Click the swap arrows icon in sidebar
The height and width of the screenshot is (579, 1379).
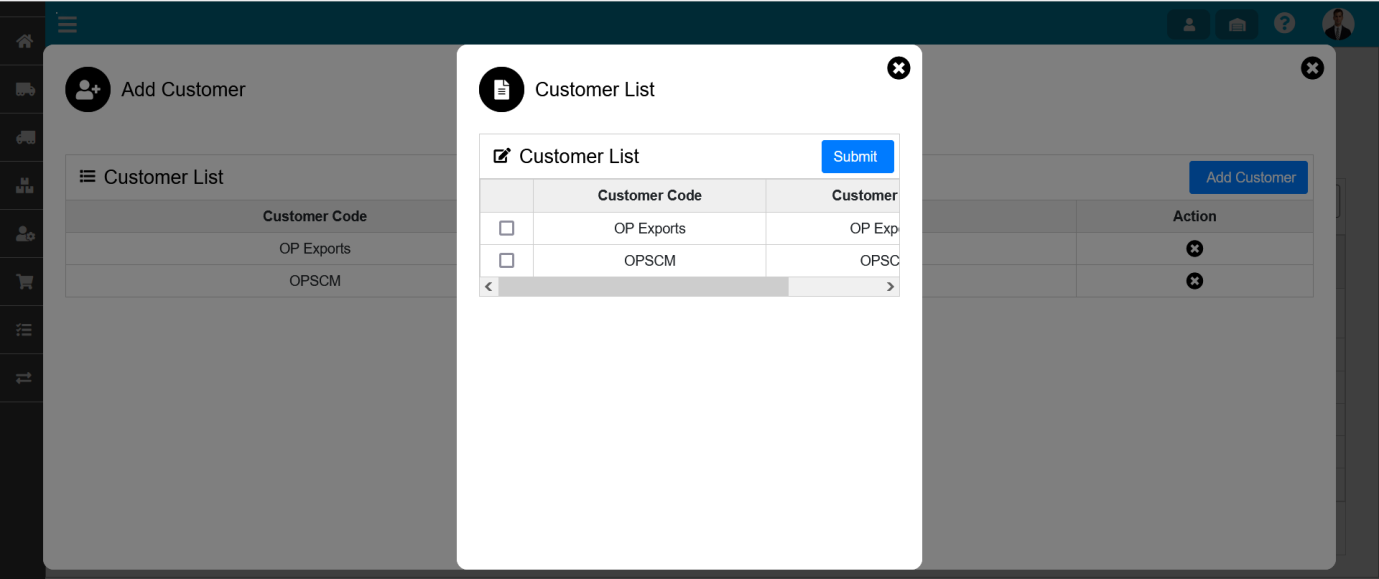click(x=24, y=378)
